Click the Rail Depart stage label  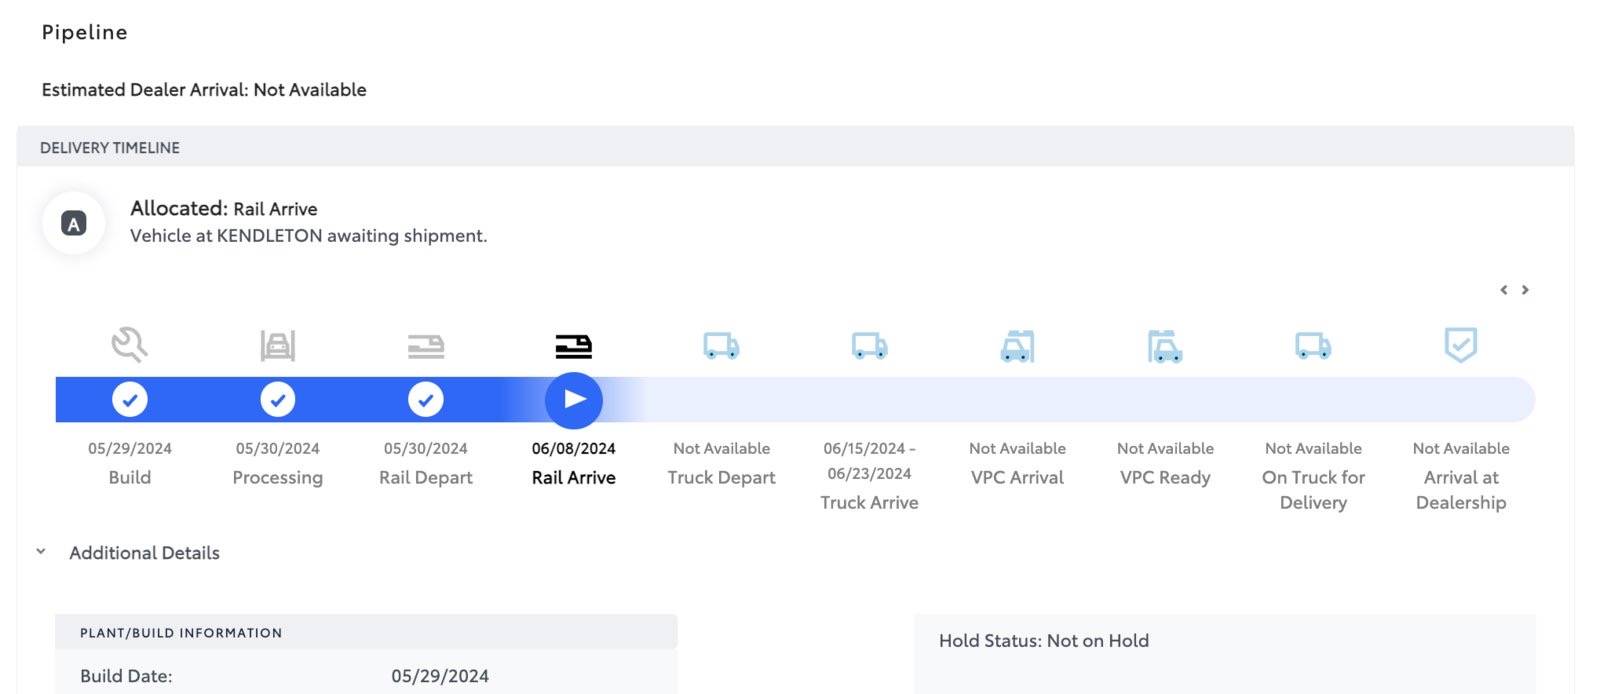click(426, 478)
